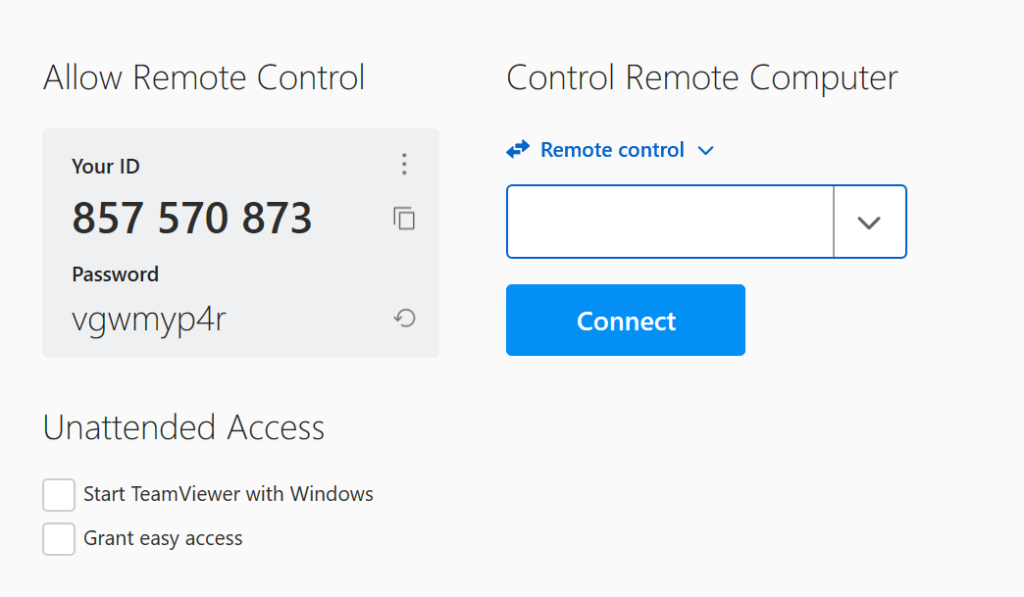Viewport: 1024px width, 597px height.
Task: Click the chevron beside Remote control
Action: click(x=706, y=149)
